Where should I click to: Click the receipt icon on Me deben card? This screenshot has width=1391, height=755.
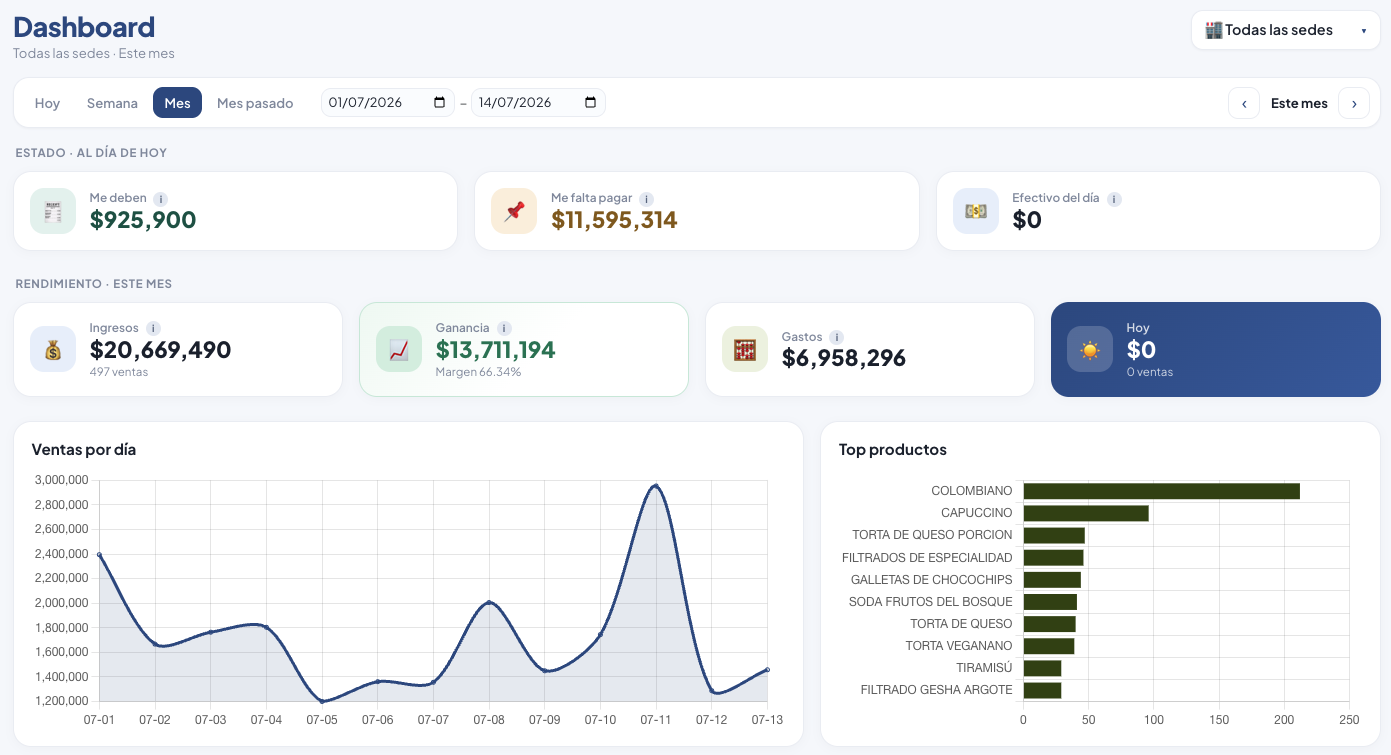click(x=53, y=211)
